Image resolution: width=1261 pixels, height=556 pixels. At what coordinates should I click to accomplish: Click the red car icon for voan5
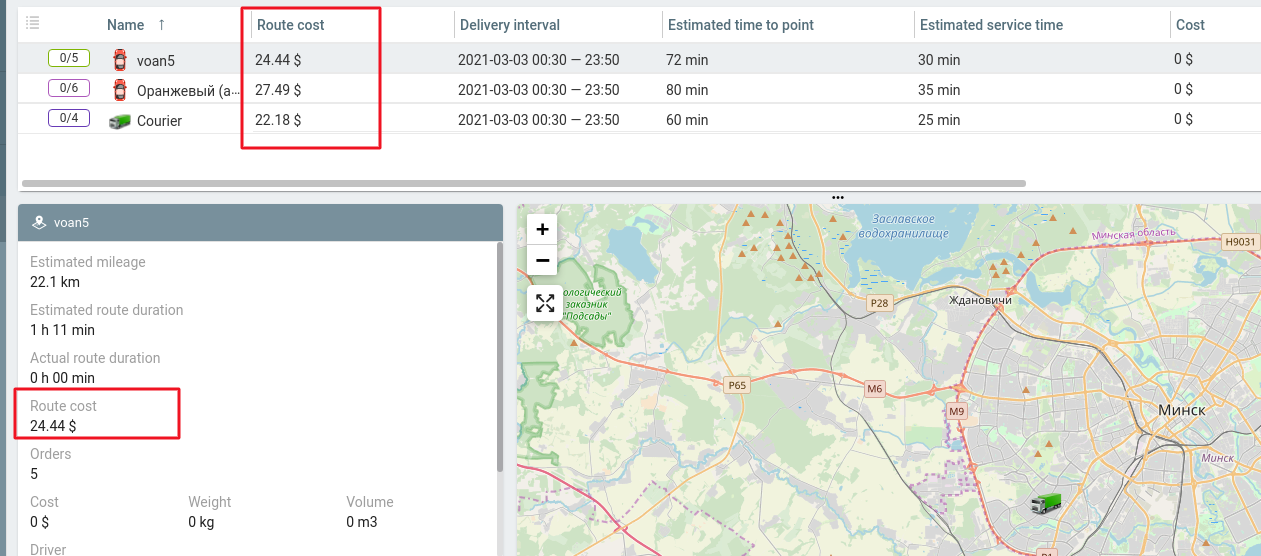(120, 60)
